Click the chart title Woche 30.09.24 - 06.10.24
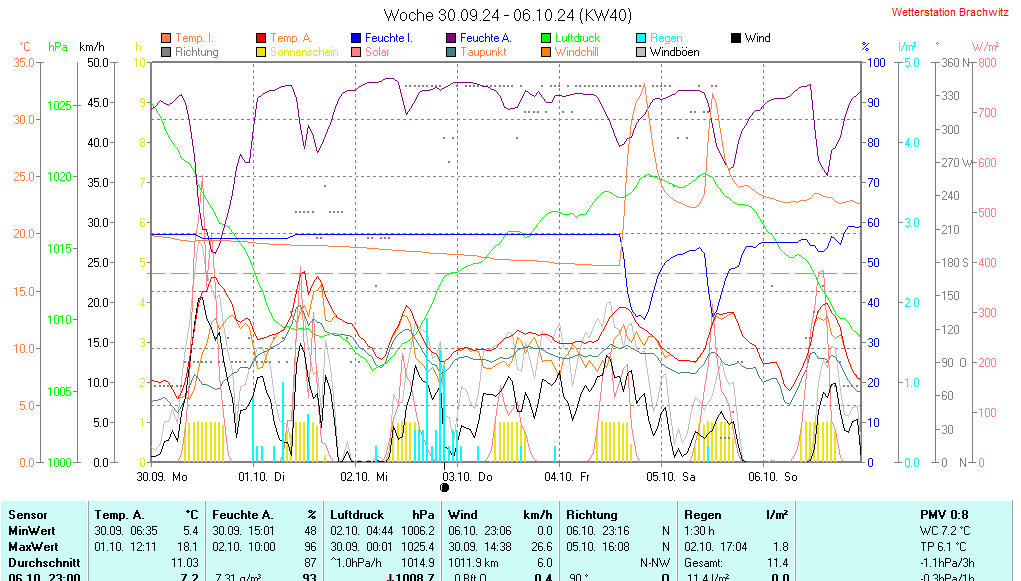Image resolution: width=1021 pixels, height=581 pixels. point(508,15)
